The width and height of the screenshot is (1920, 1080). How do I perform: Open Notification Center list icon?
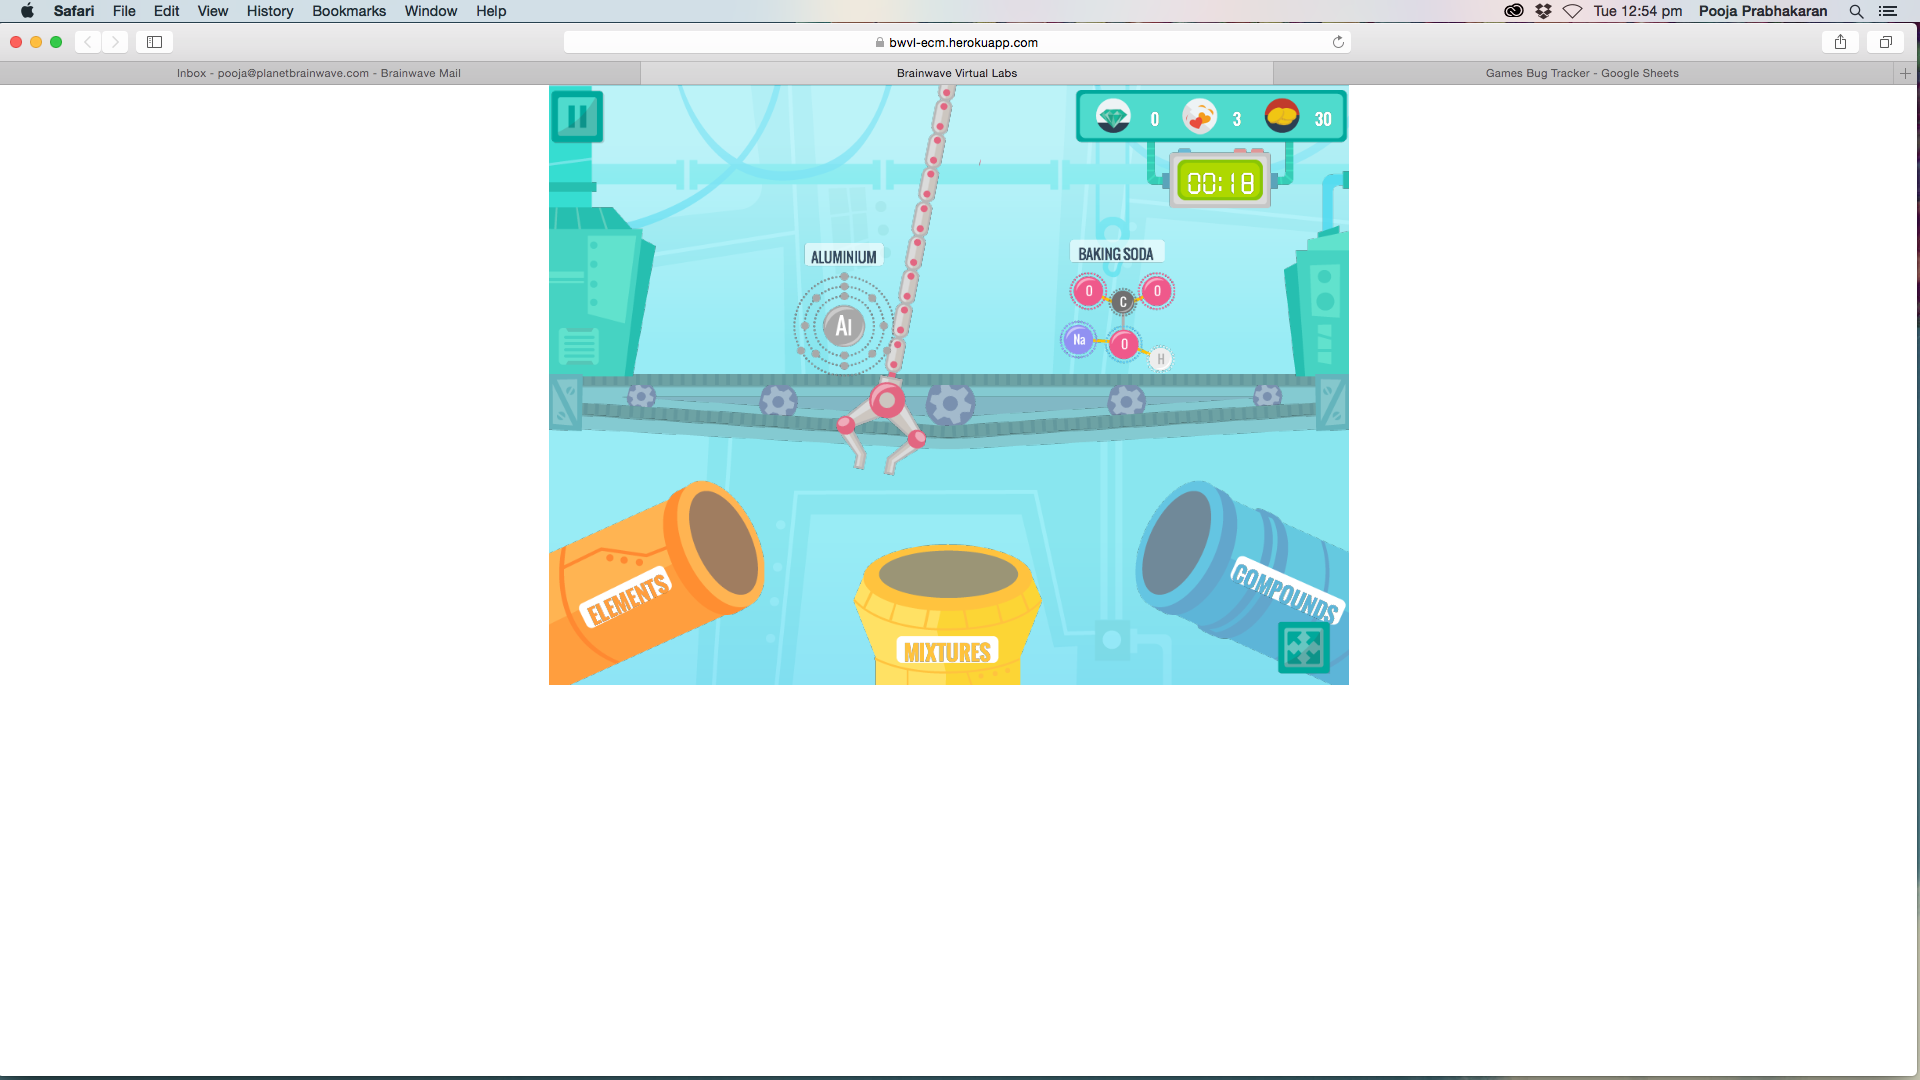(1888, 11)
